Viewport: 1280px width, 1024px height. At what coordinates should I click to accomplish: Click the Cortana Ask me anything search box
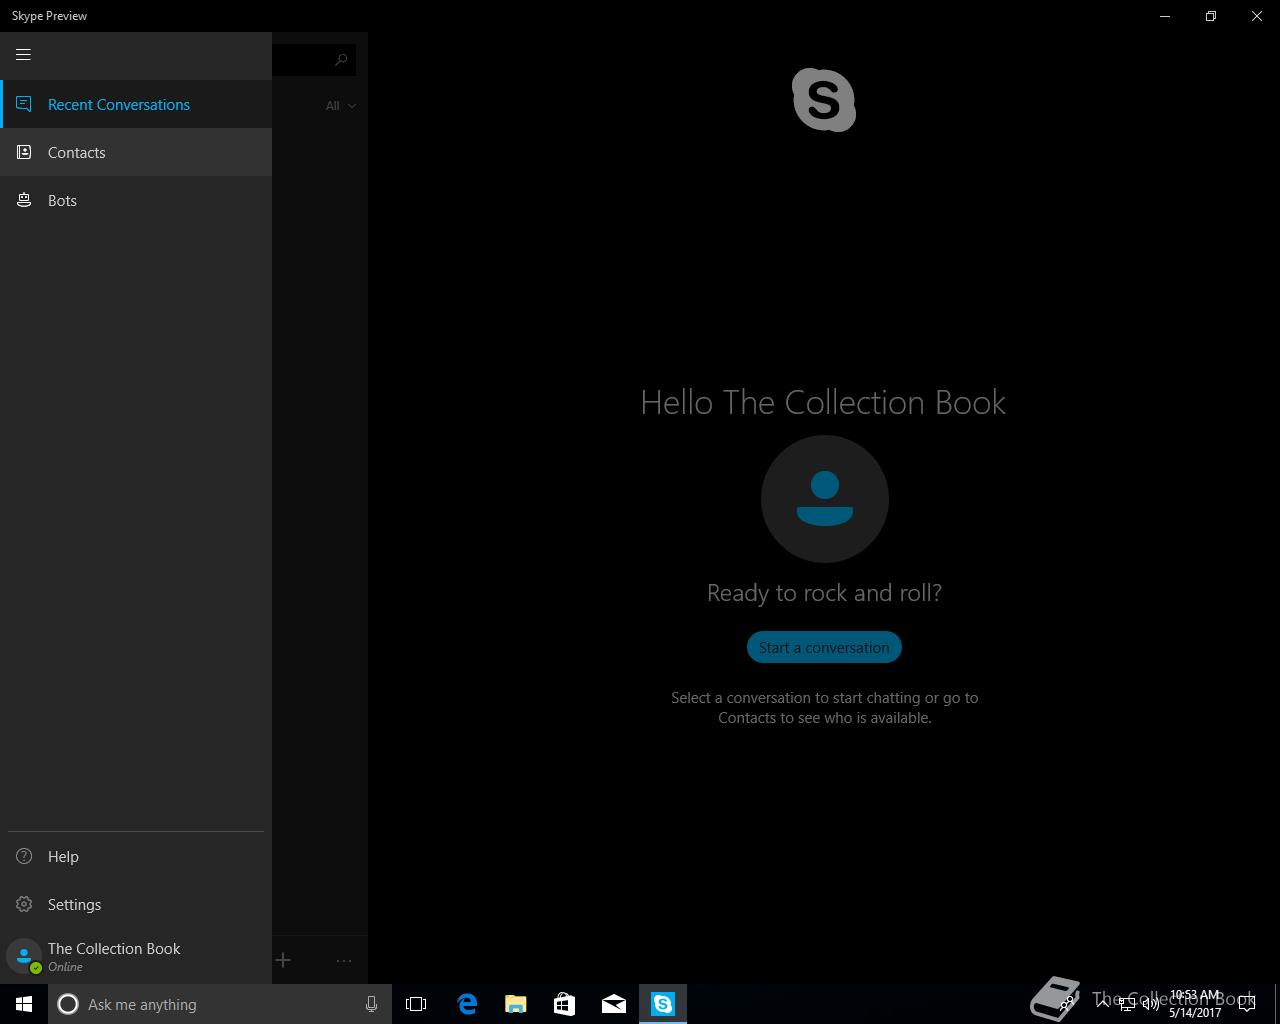tap(220, 1004)
